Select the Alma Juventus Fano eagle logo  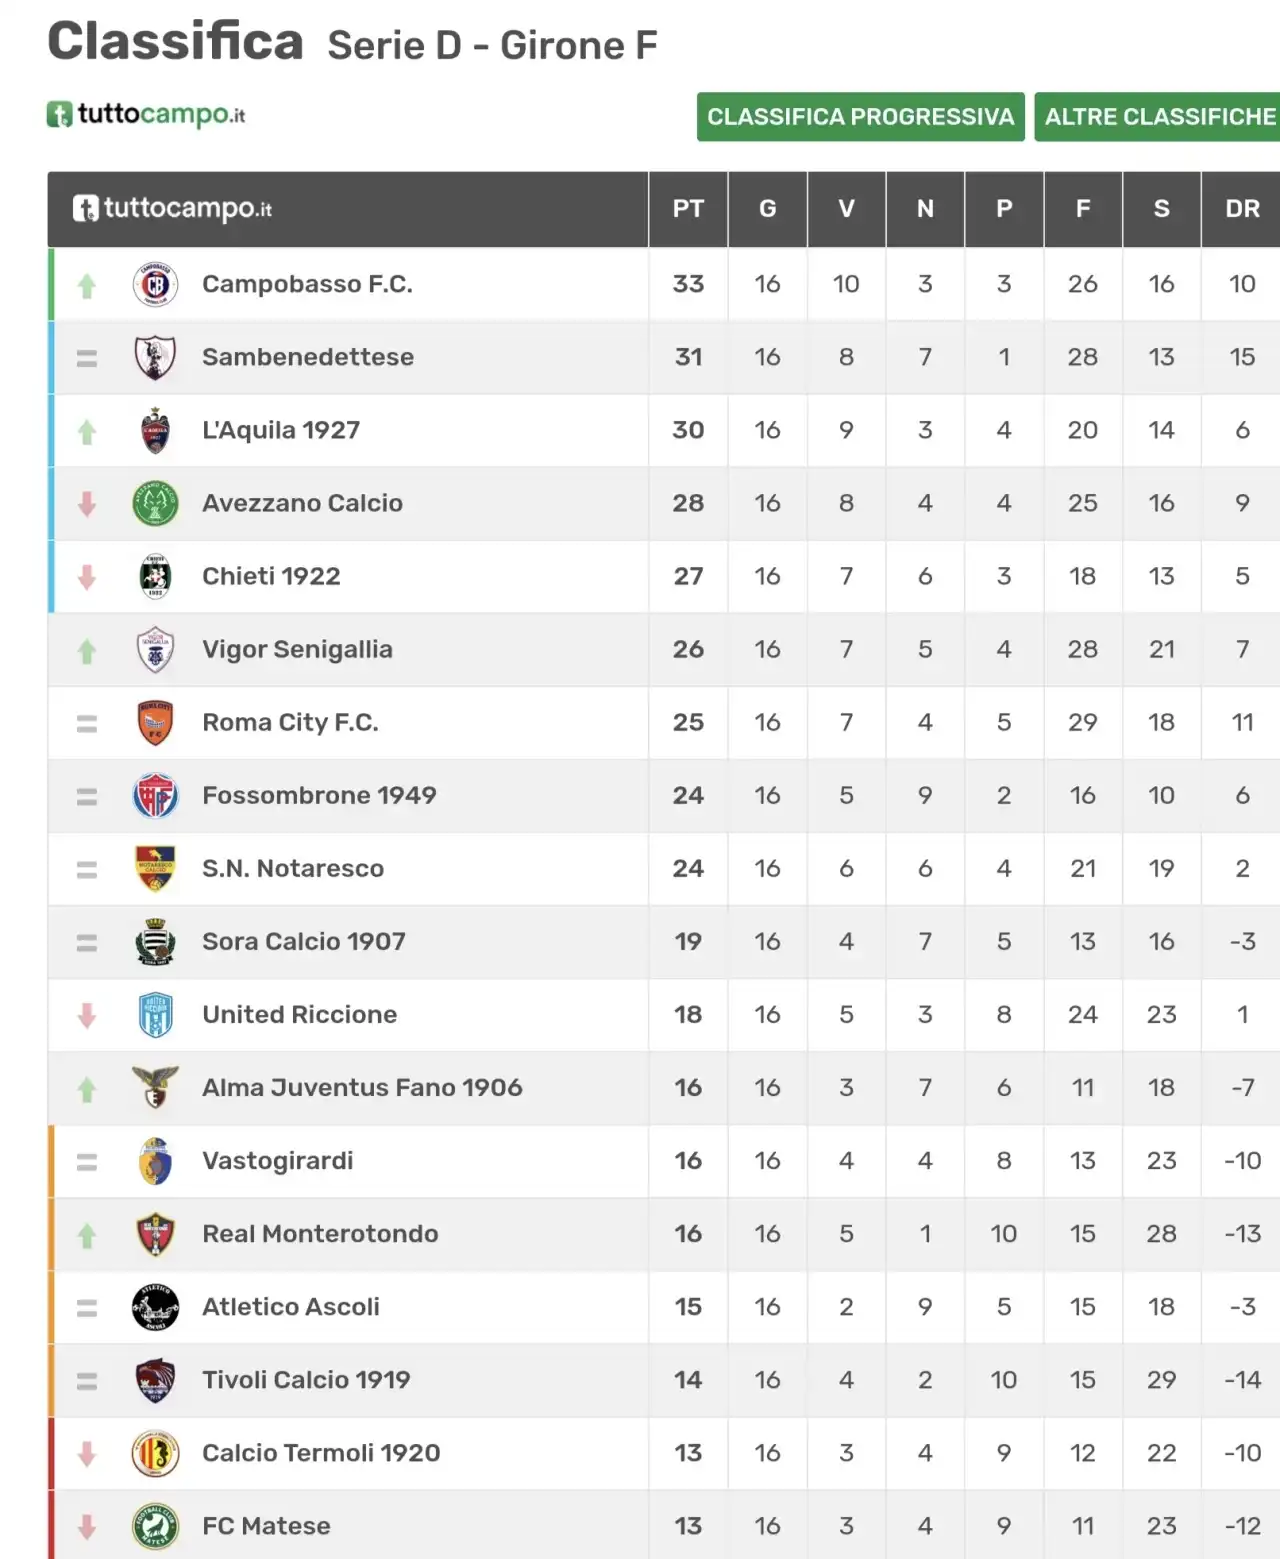click(x=155, y=1088)
